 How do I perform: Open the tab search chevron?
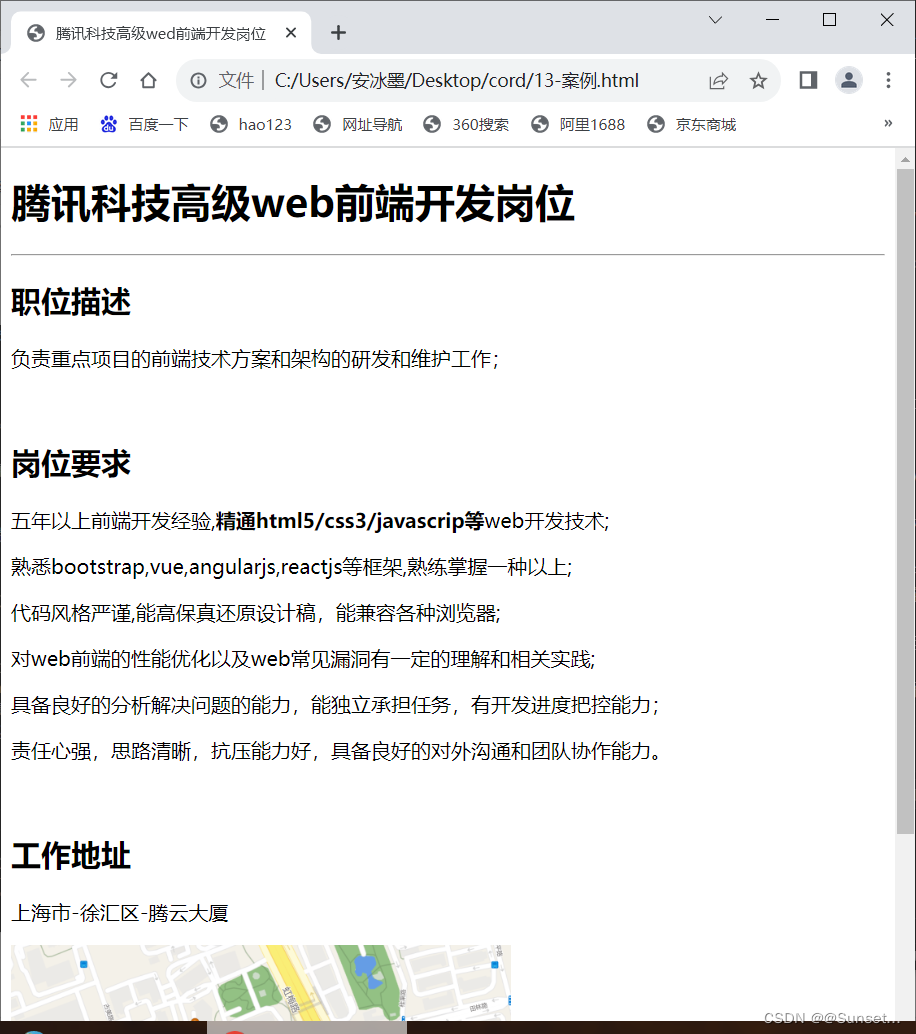(x=716, y=20)
